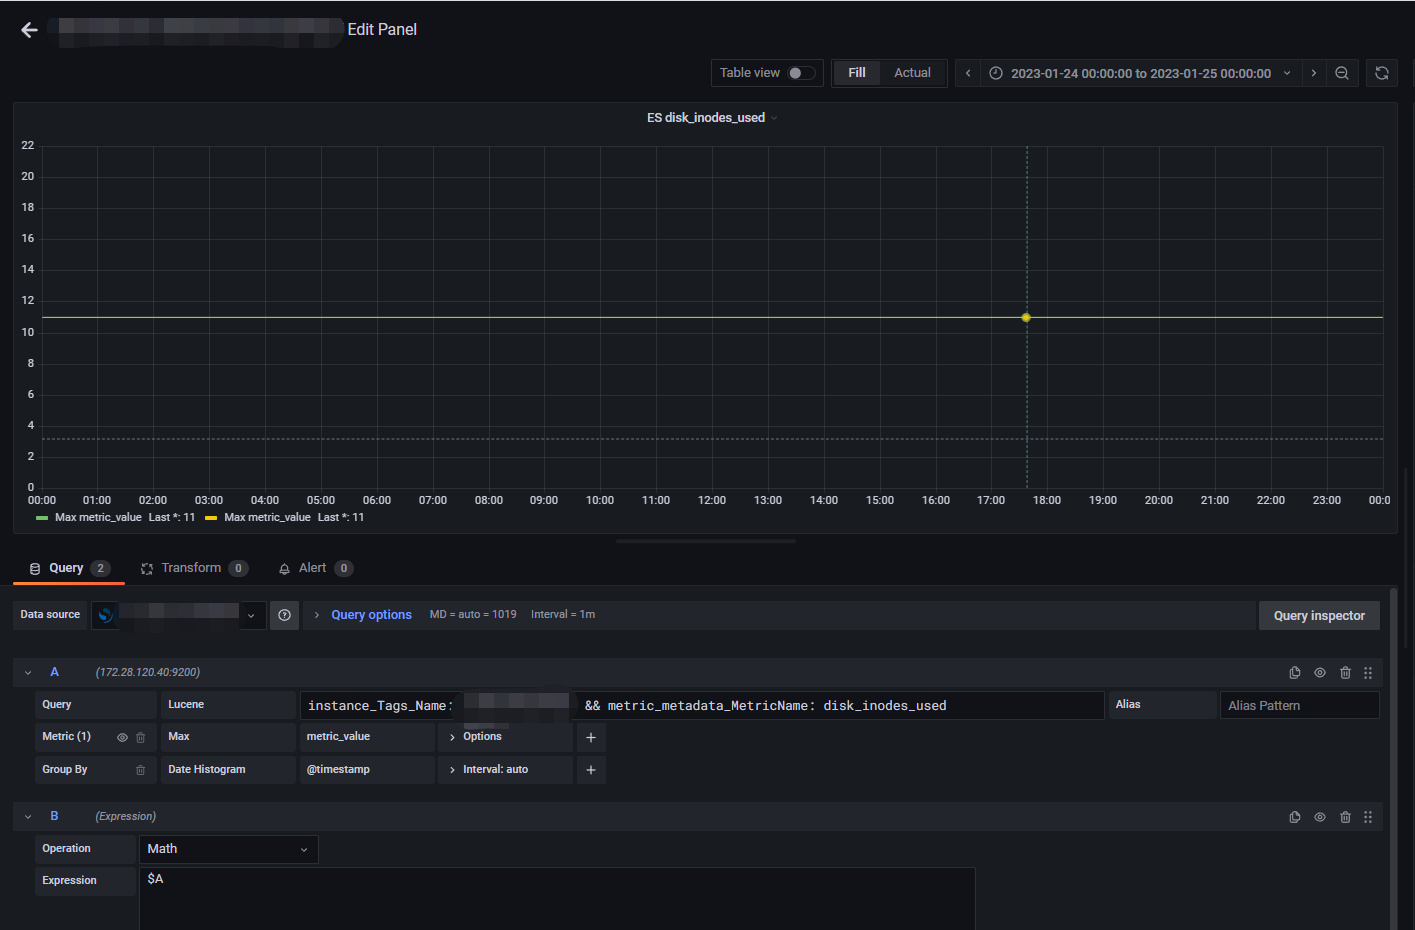Click the refresh dashboard icon

pos(1382,72)
